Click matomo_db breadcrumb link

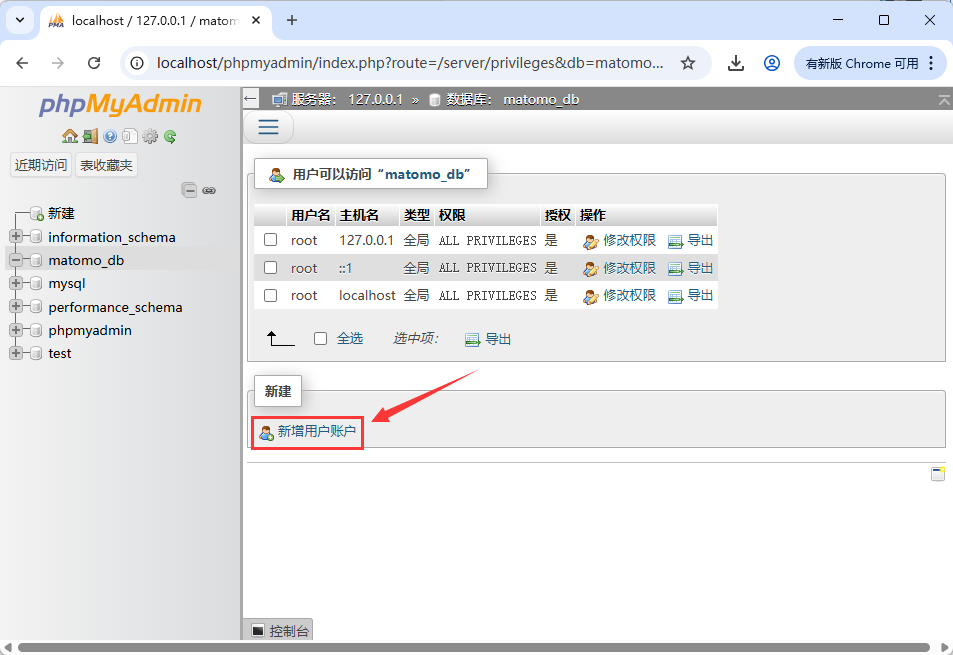click(x=541, y=99)
